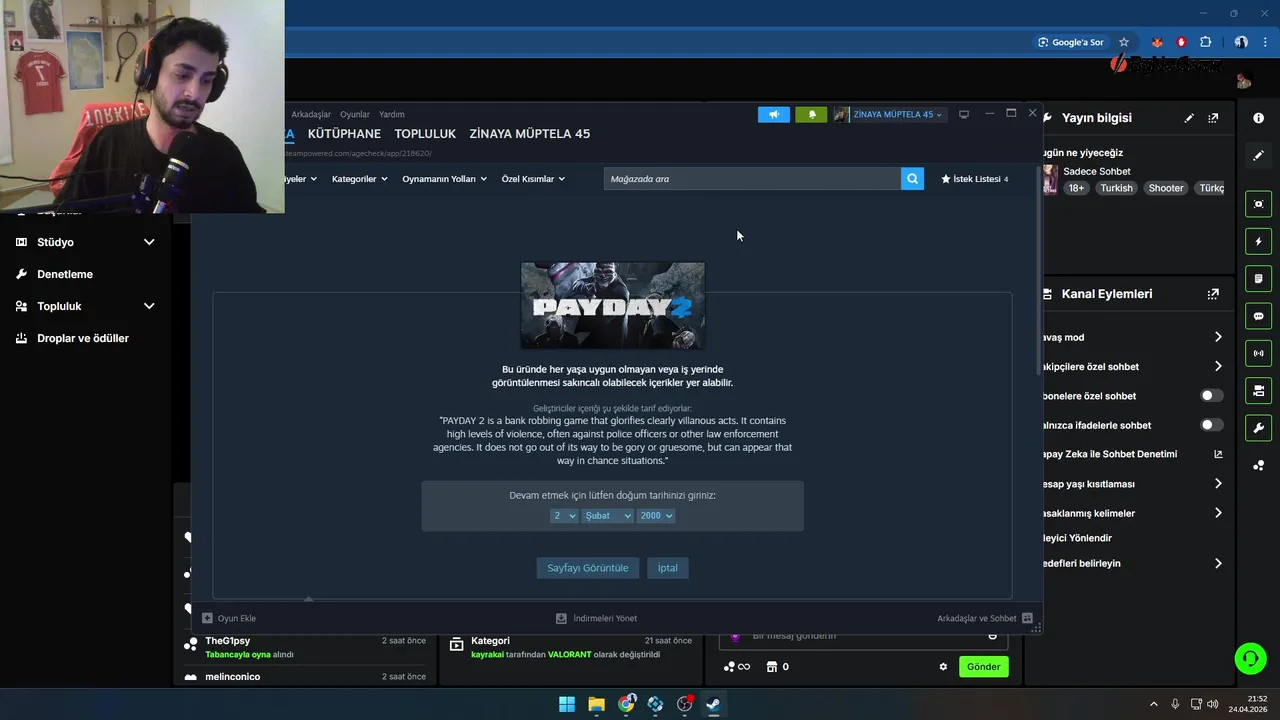Click the Sayfayı Görüntüle button
Image resolution: width=1280 pixels, height=720 pixels.
click(588, 568)
